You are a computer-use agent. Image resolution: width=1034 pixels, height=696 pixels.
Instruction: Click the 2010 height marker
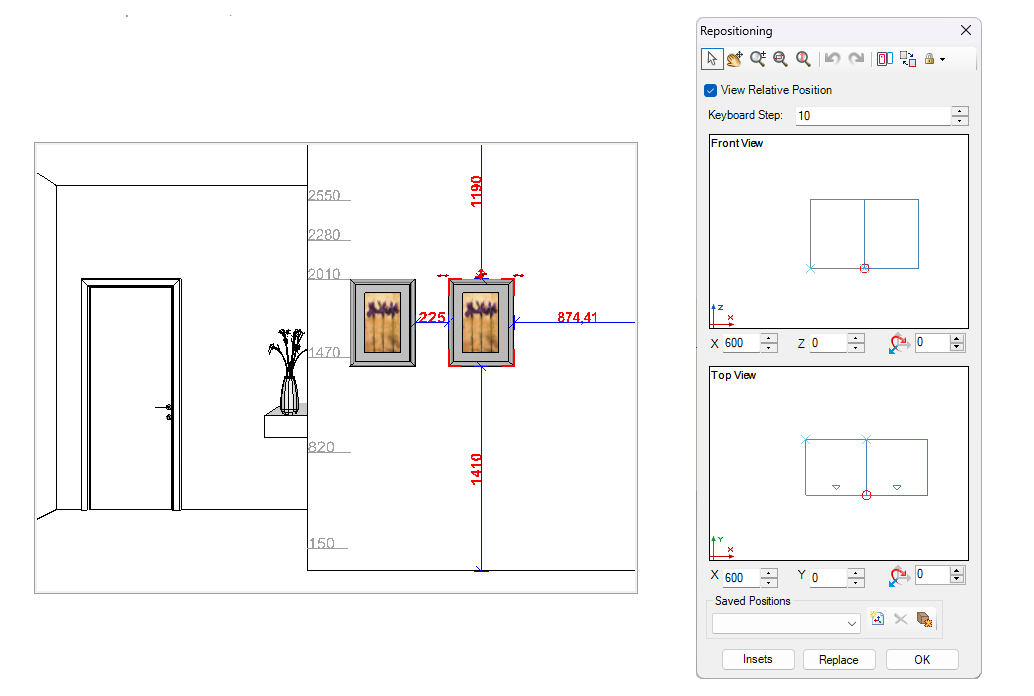[324, 274]
